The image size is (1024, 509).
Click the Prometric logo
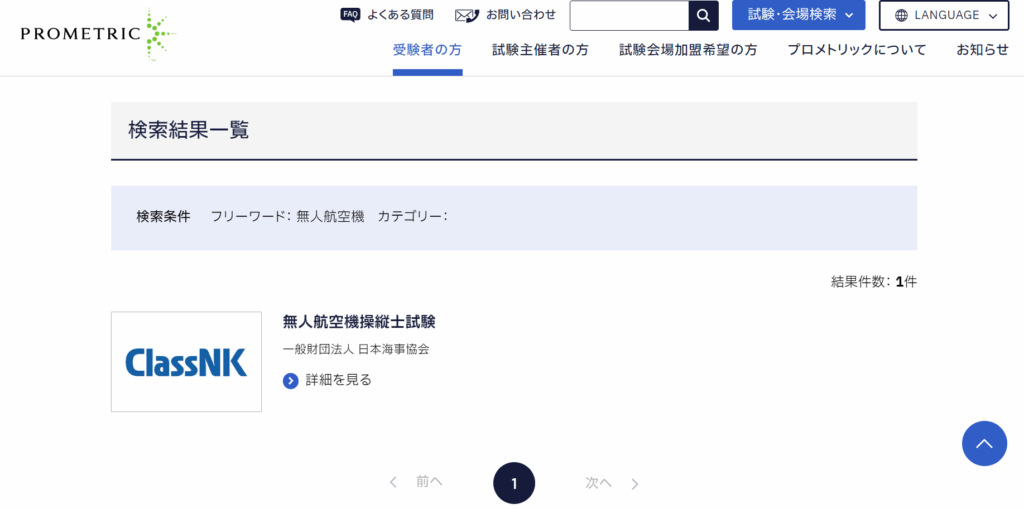[97, 33]
